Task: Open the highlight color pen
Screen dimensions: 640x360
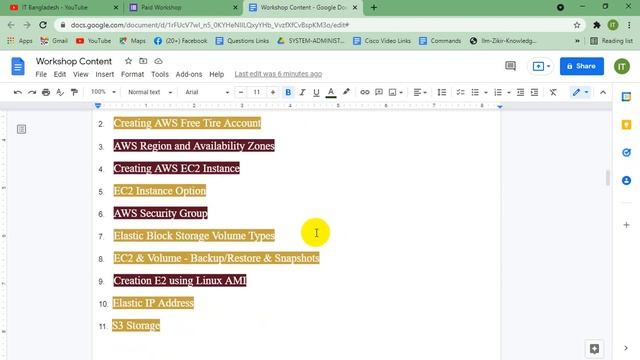Action: [346, 92]
